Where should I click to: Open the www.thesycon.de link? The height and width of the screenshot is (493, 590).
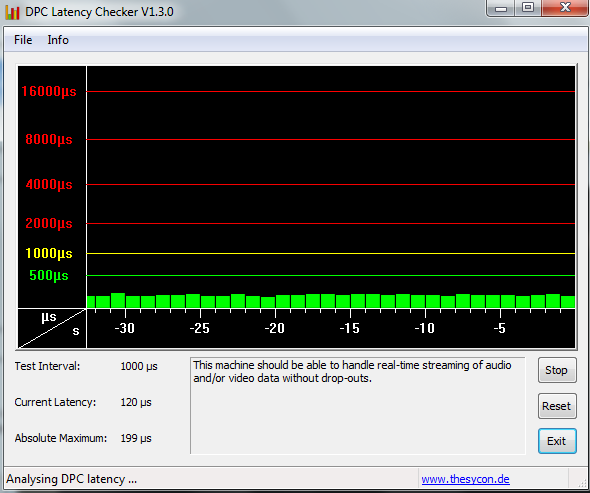(465, 479)
